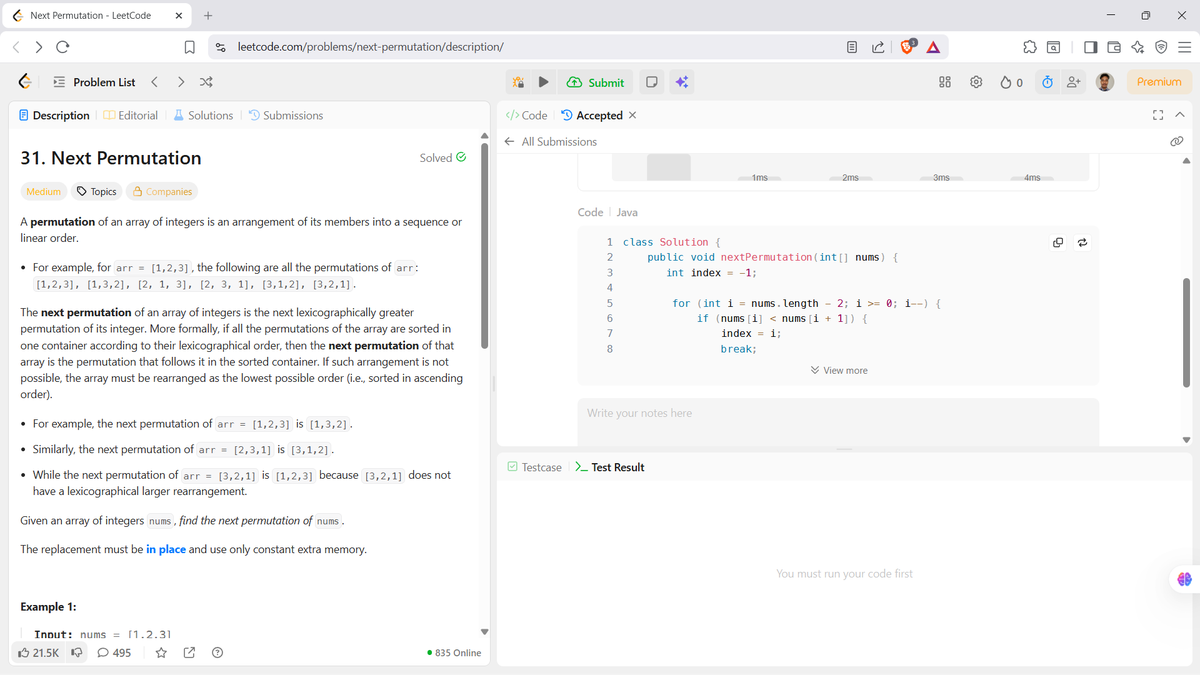Image resolution: width=1200 pixels, height=675 pixels.
Task: Go to the previous problem arrow
Action: coord(154,82)
